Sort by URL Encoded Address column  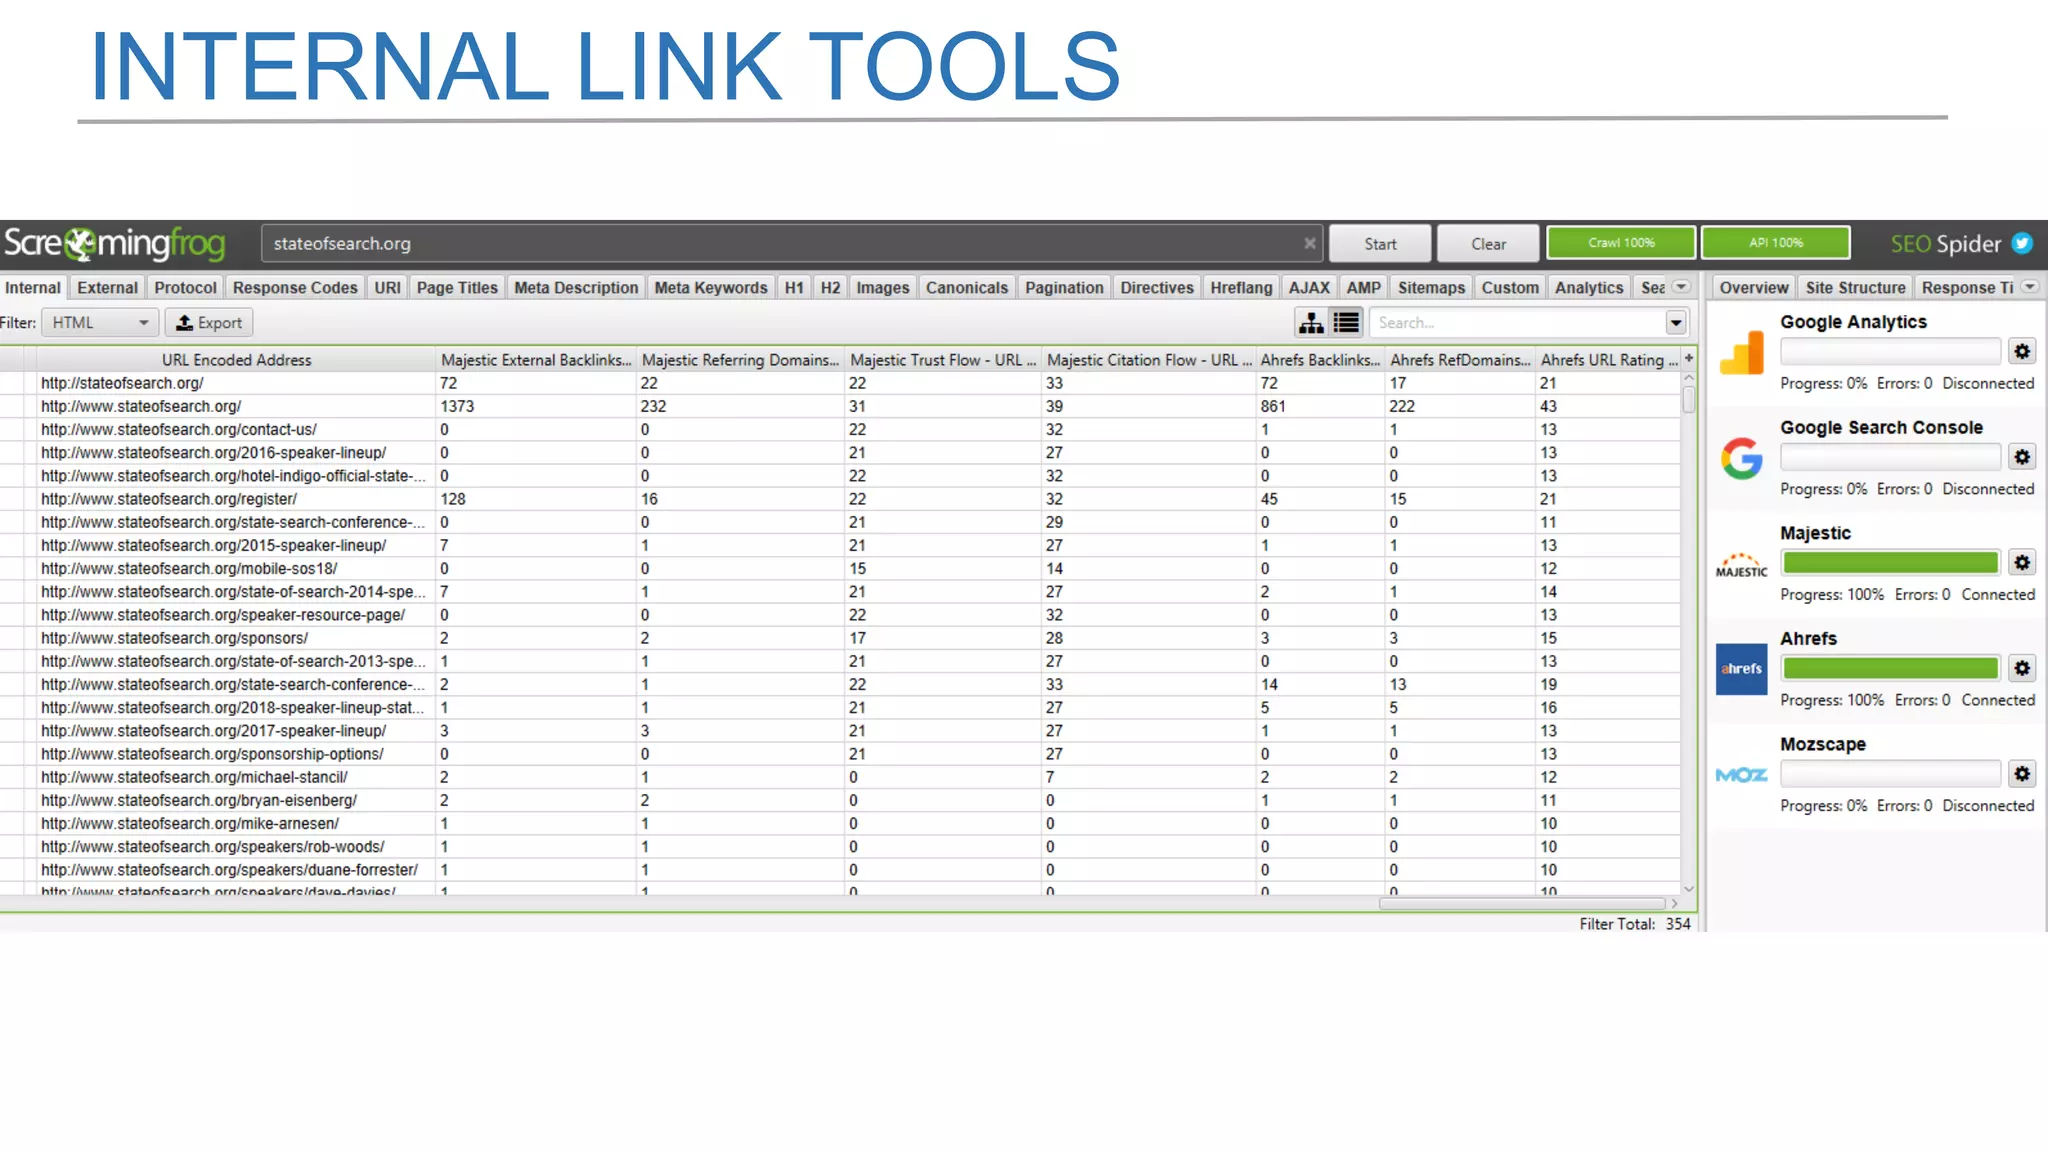(x=236, y=360)
